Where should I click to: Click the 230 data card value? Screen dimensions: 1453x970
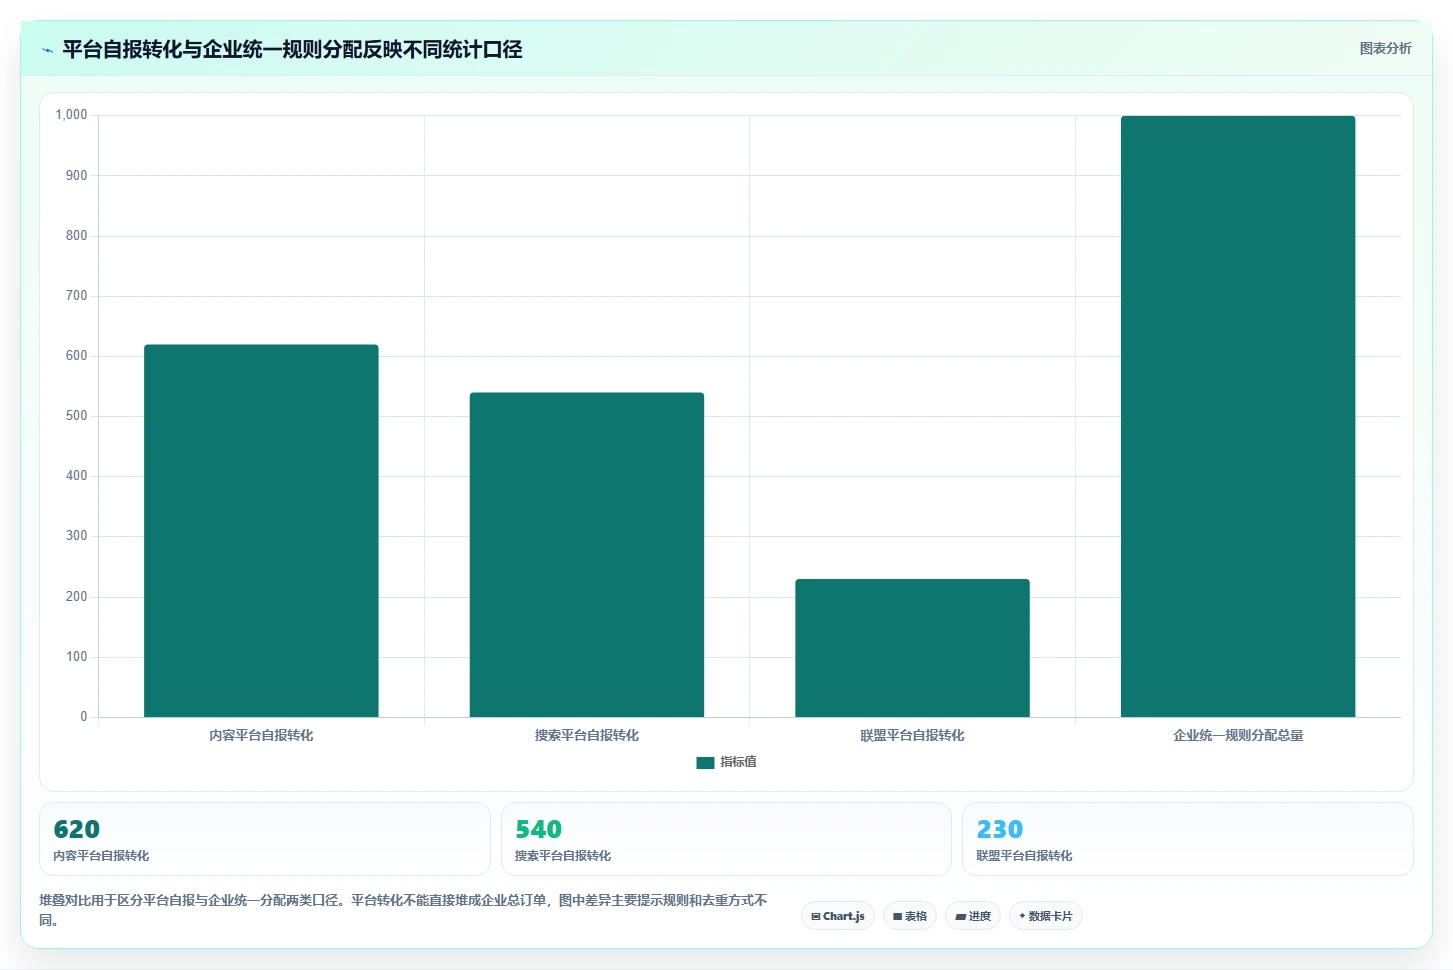1000,830
